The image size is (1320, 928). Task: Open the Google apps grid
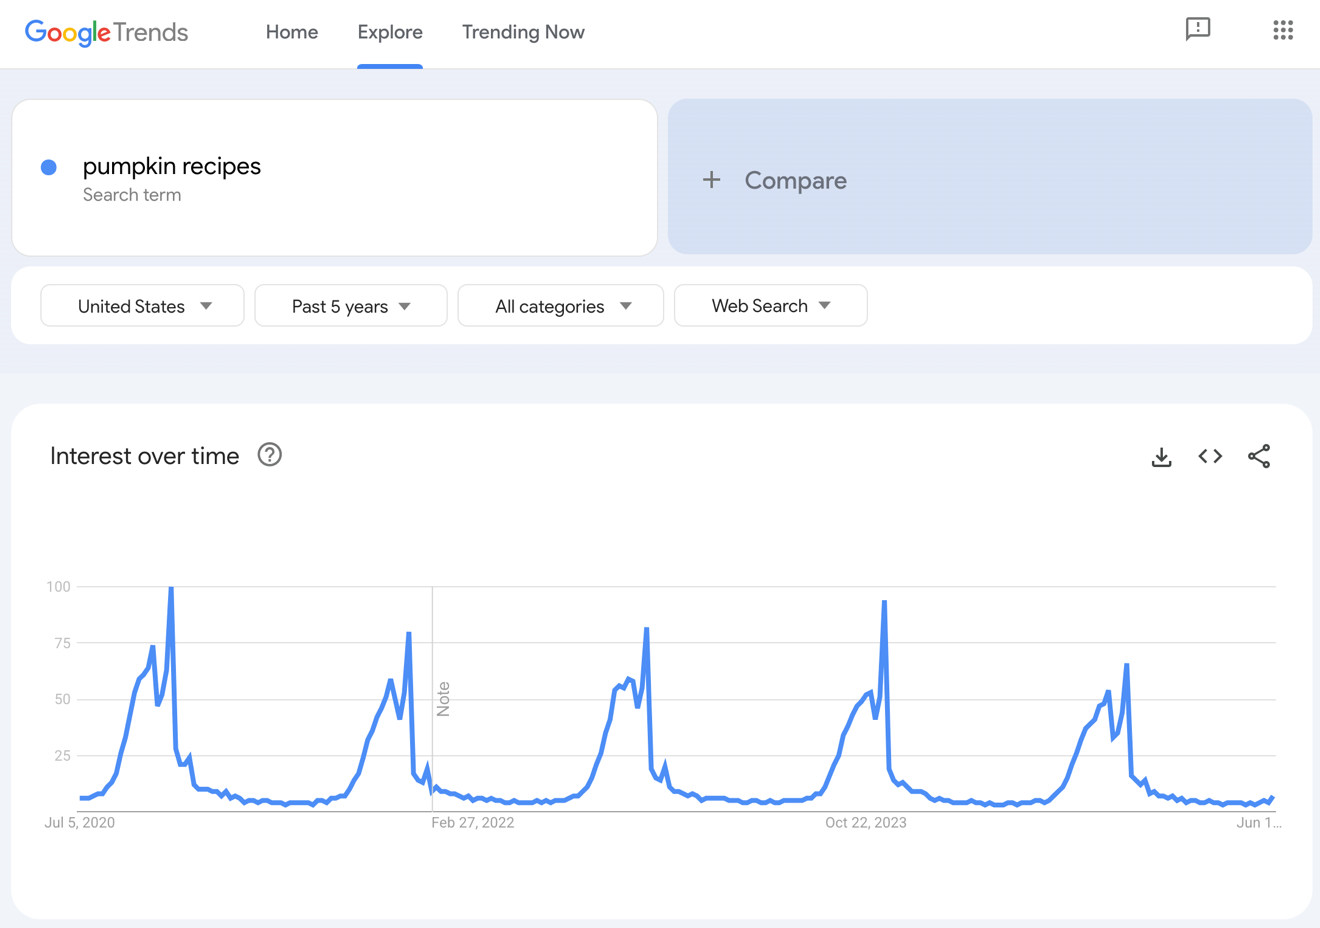pyautogui.click(x=1283, y=30)
